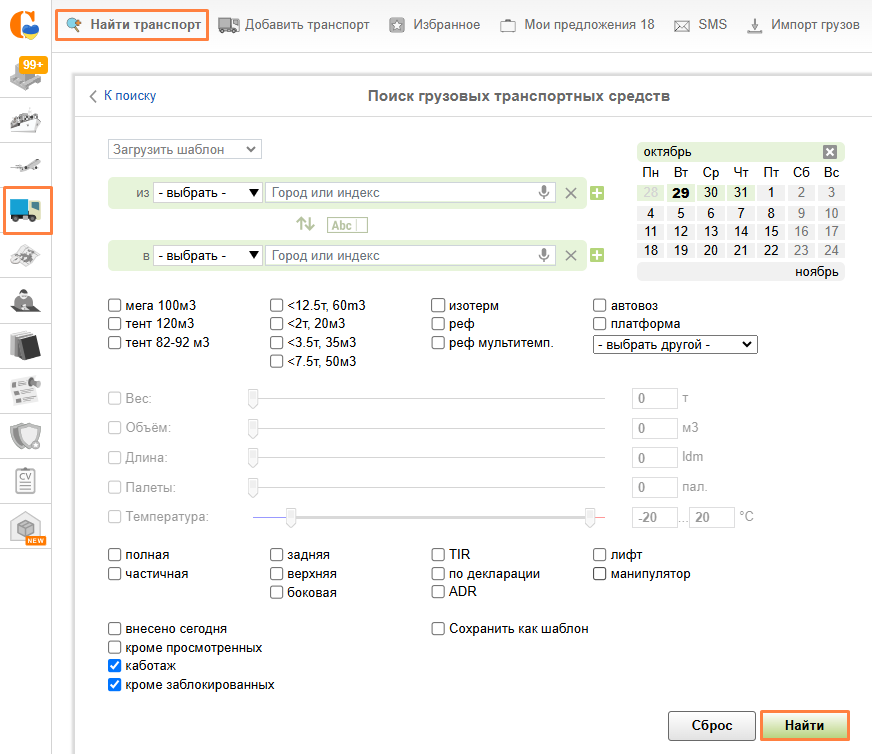Enable the 'Сохранить как шаблон' checkbox

pyautogui.click(x=438, y=629)
